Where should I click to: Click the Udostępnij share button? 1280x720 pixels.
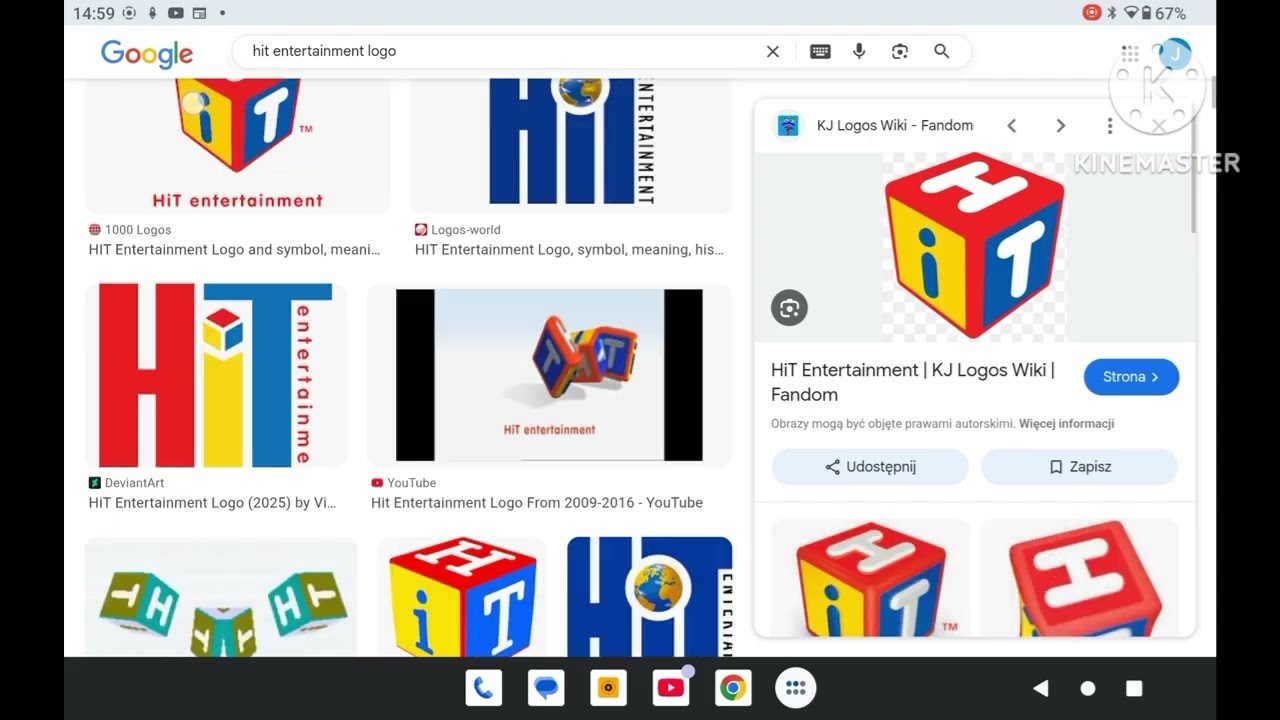coord(870,467)
